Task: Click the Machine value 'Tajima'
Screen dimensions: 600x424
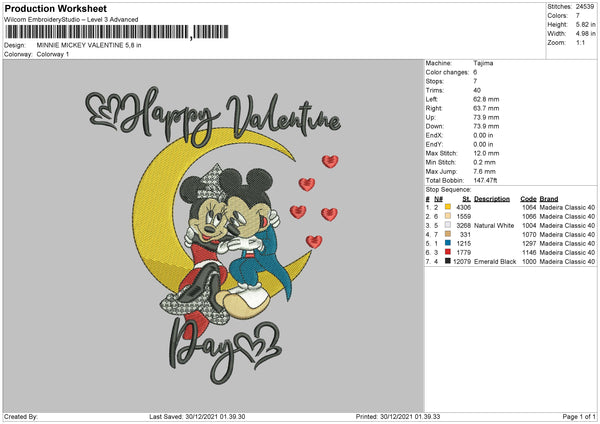Action: tap(483, 63)
